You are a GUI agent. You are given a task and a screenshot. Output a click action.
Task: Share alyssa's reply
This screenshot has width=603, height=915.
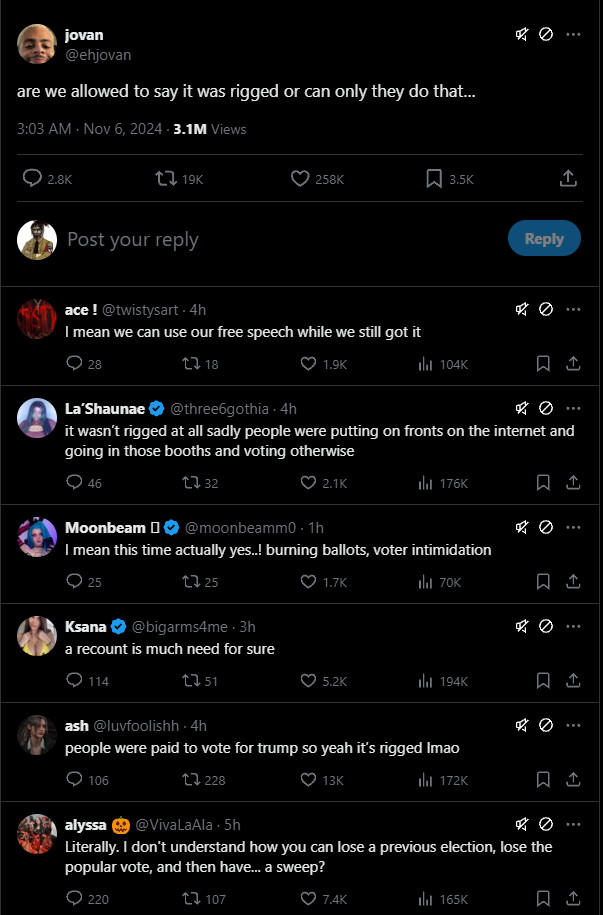[x=573, y=898]
